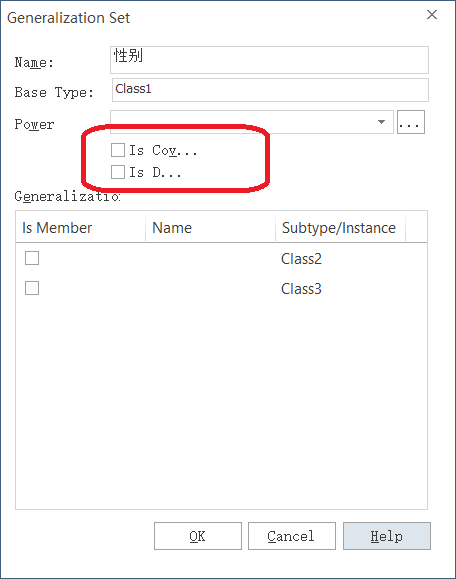
Task: Click the ellipsis browse button beside Power
Action: pyautogui.click(x=411, y=122)
